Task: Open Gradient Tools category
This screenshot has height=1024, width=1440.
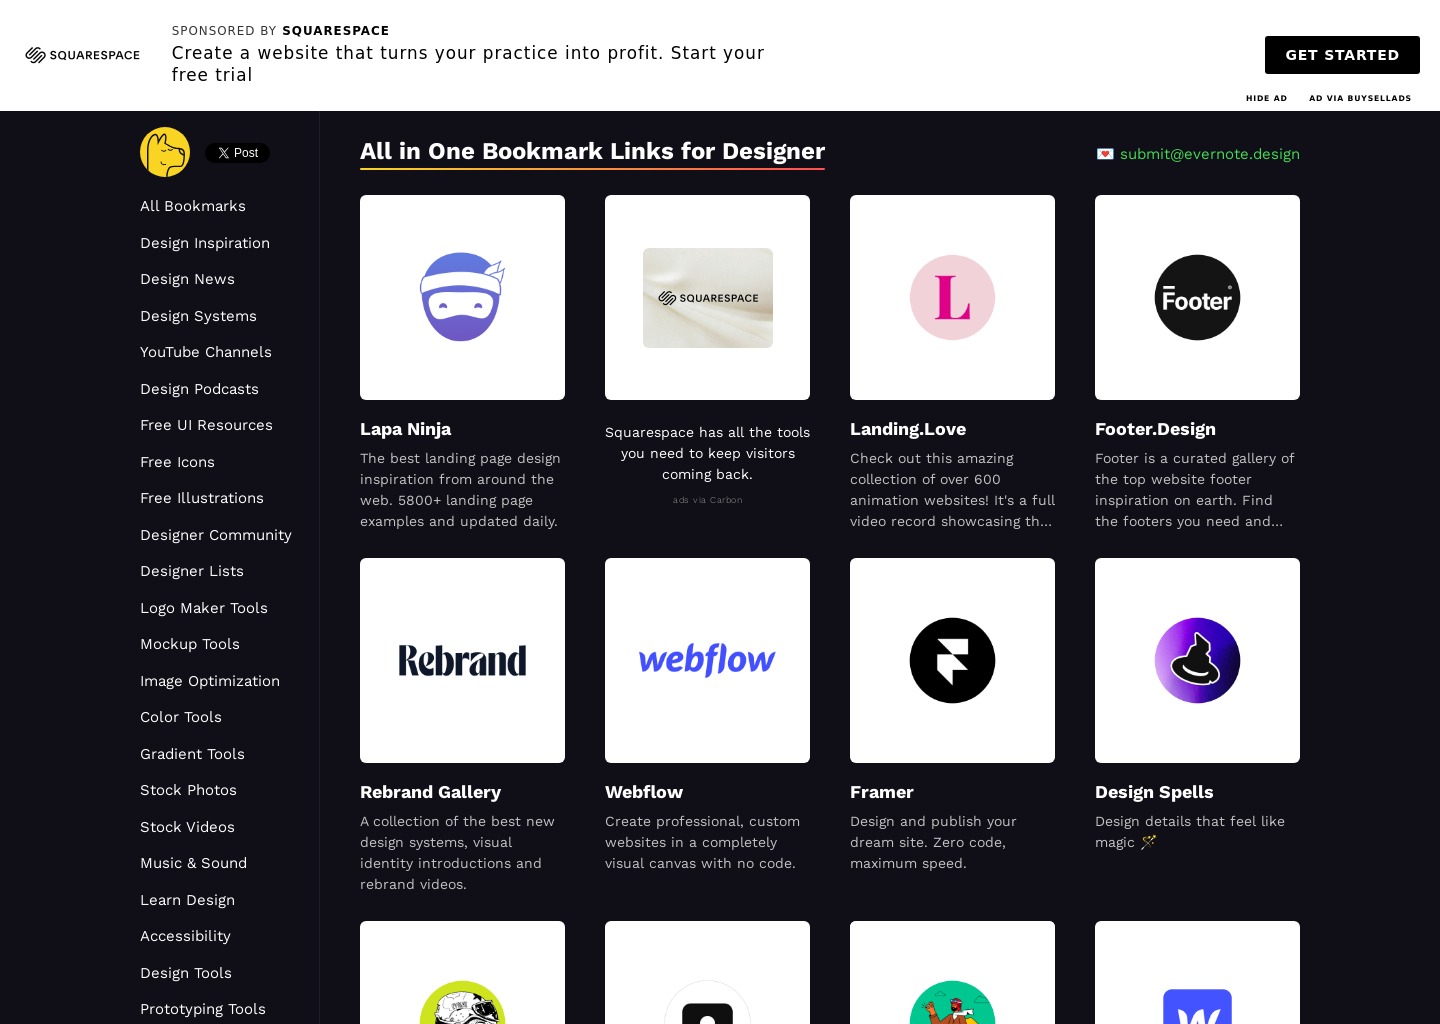Action: pos(192,754)
